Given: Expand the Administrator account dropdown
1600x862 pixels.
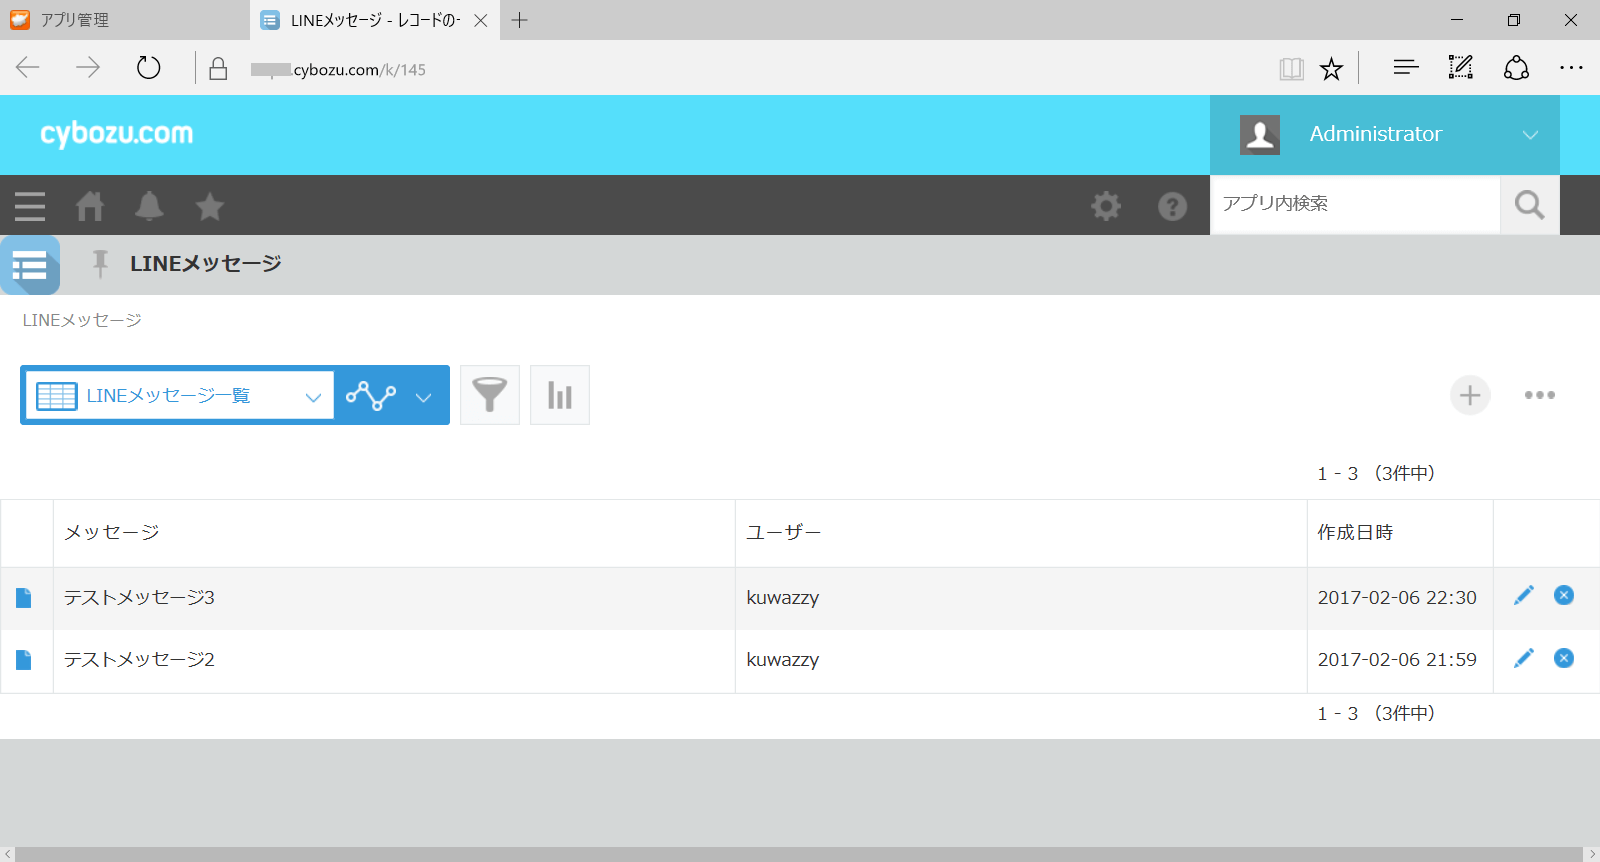Looking at the screenshot, I should [x=1530, y=135].
